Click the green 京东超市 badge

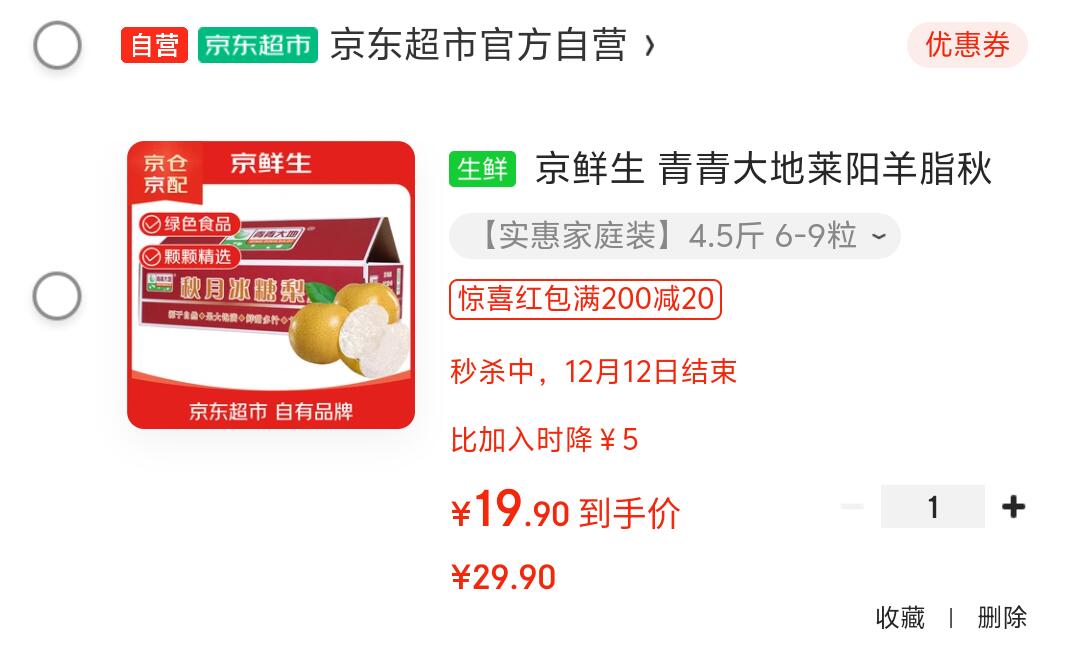258,45
